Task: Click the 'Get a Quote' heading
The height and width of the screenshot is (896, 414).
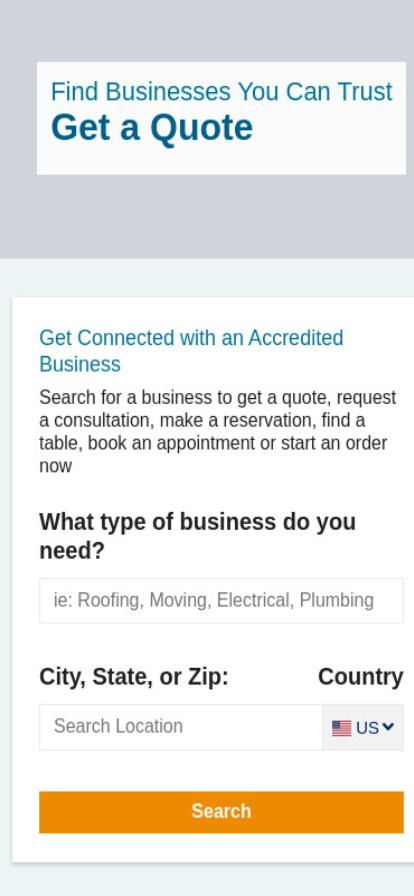Action: [x=152, y=127]
